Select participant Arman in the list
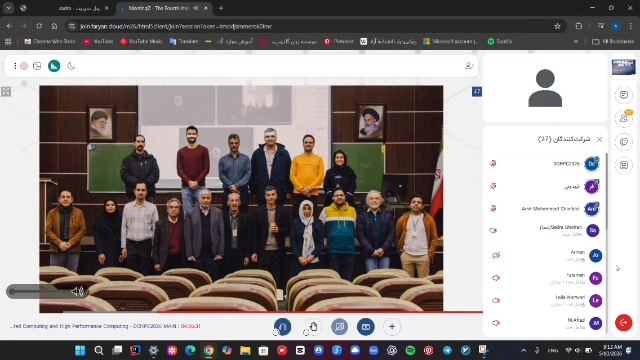Viewport: 640px width, 360px height. tap(546, 256)
